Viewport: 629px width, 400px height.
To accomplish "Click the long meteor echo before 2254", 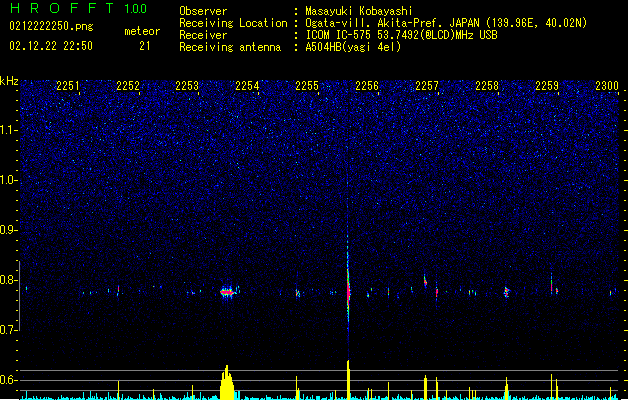I will pos(227,292).
